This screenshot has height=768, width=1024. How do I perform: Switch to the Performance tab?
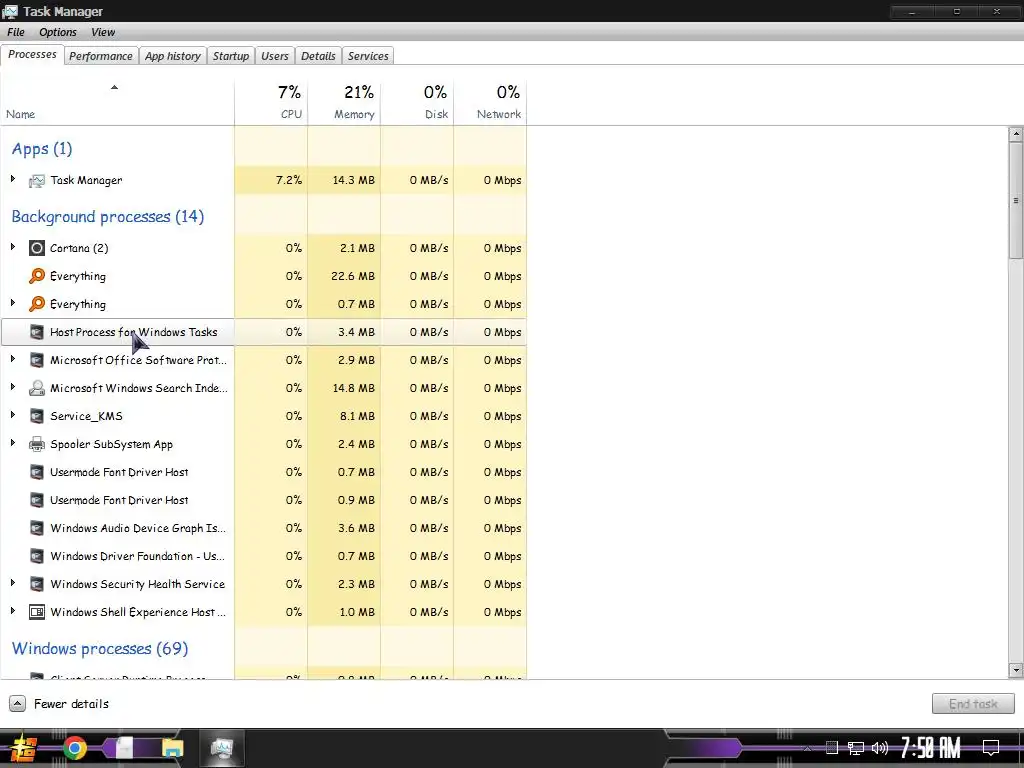click(101, 56)
